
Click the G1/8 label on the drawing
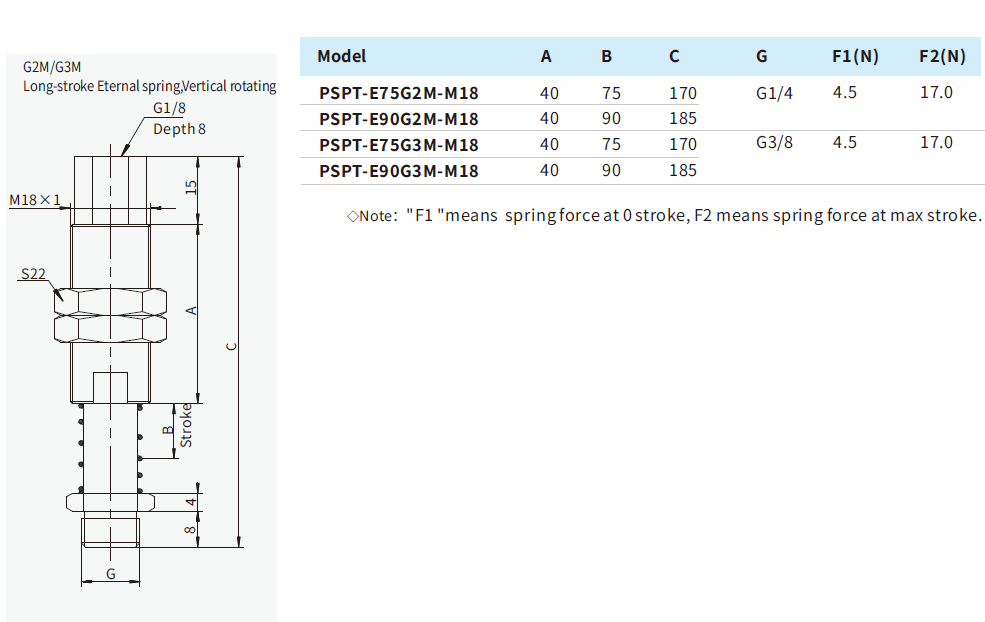[169, 110]
